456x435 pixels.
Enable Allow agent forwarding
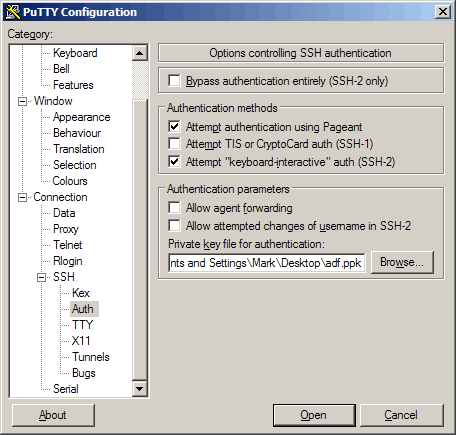174,208
